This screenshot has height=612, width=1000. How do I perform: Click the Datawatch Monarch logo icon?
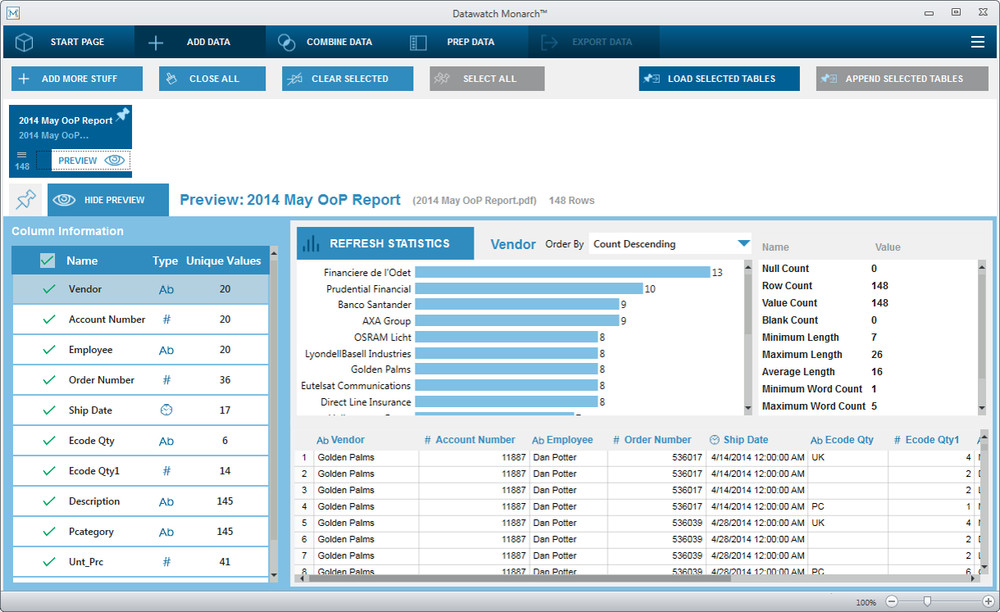click(14, 13)
